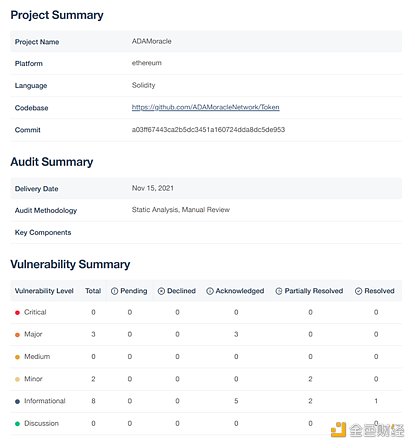Select the pale Minor severity dot
415x448 pixels.
tap(17, 379)
